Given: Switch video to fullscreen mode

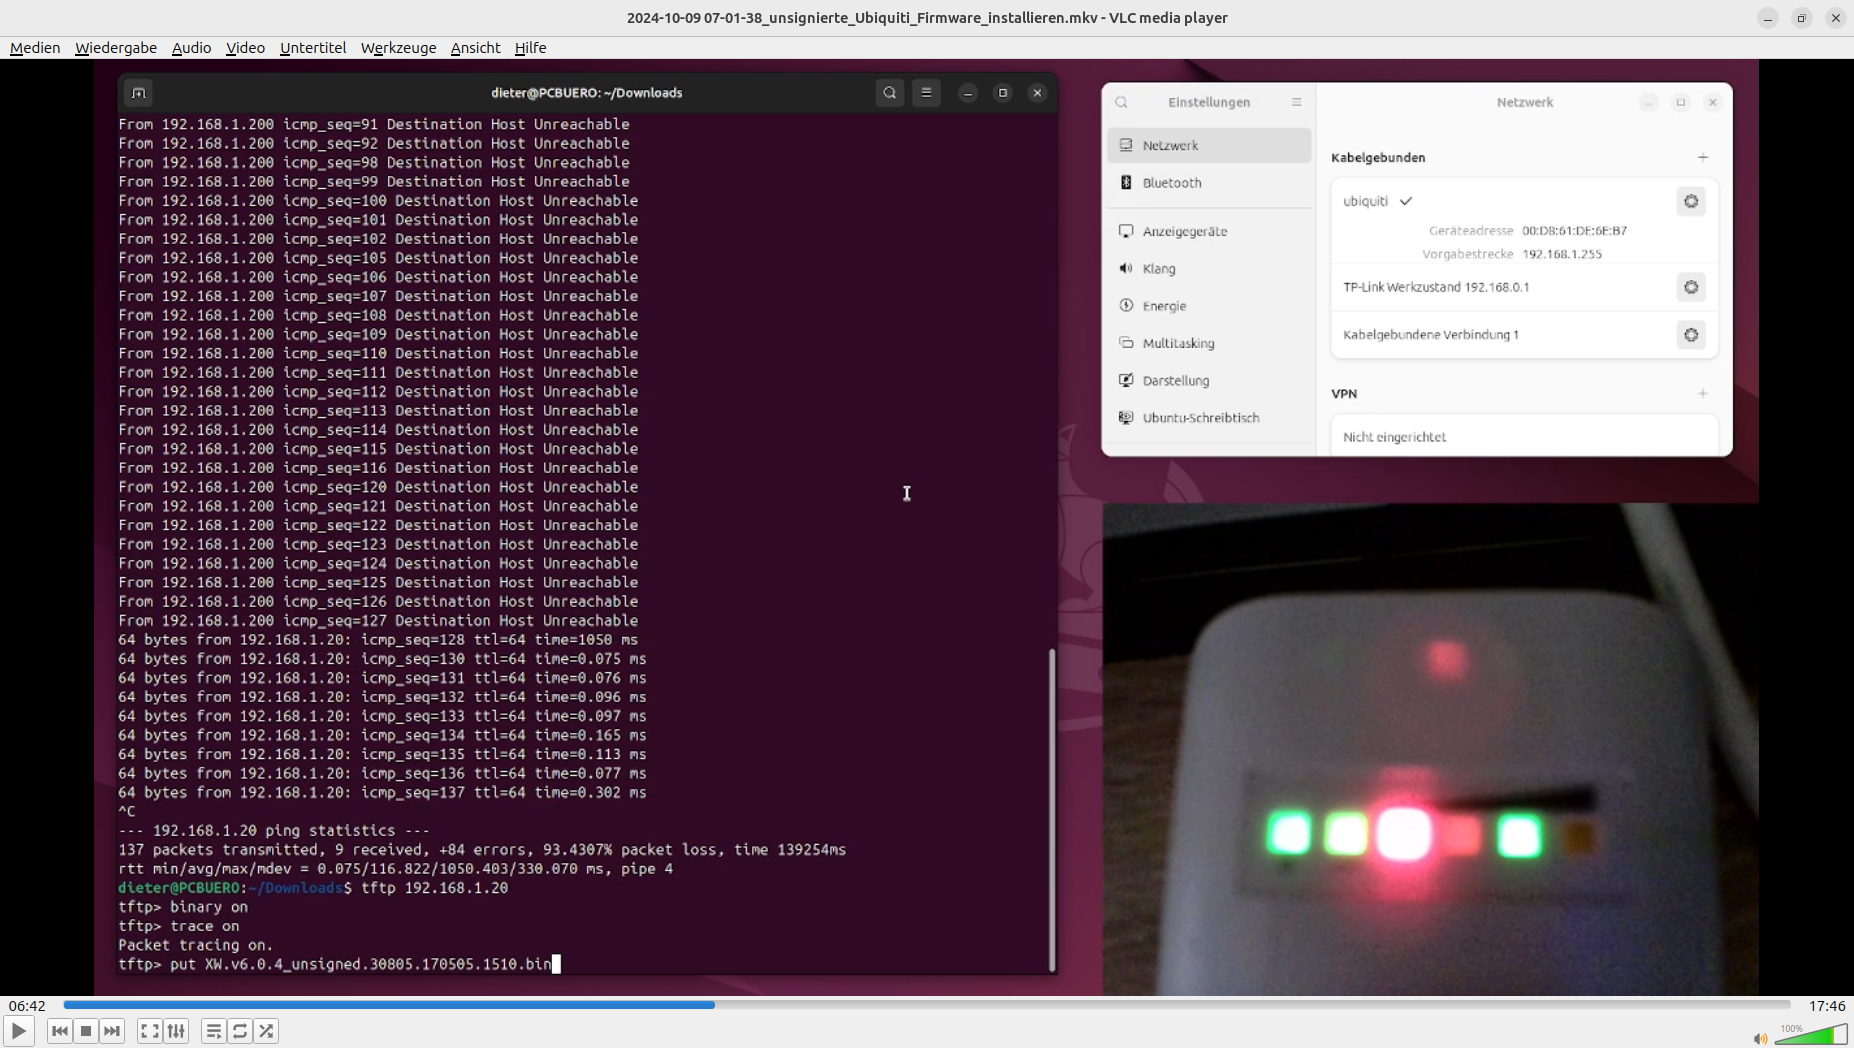Looking at the screenshot, I should [x=150, y=1031].
